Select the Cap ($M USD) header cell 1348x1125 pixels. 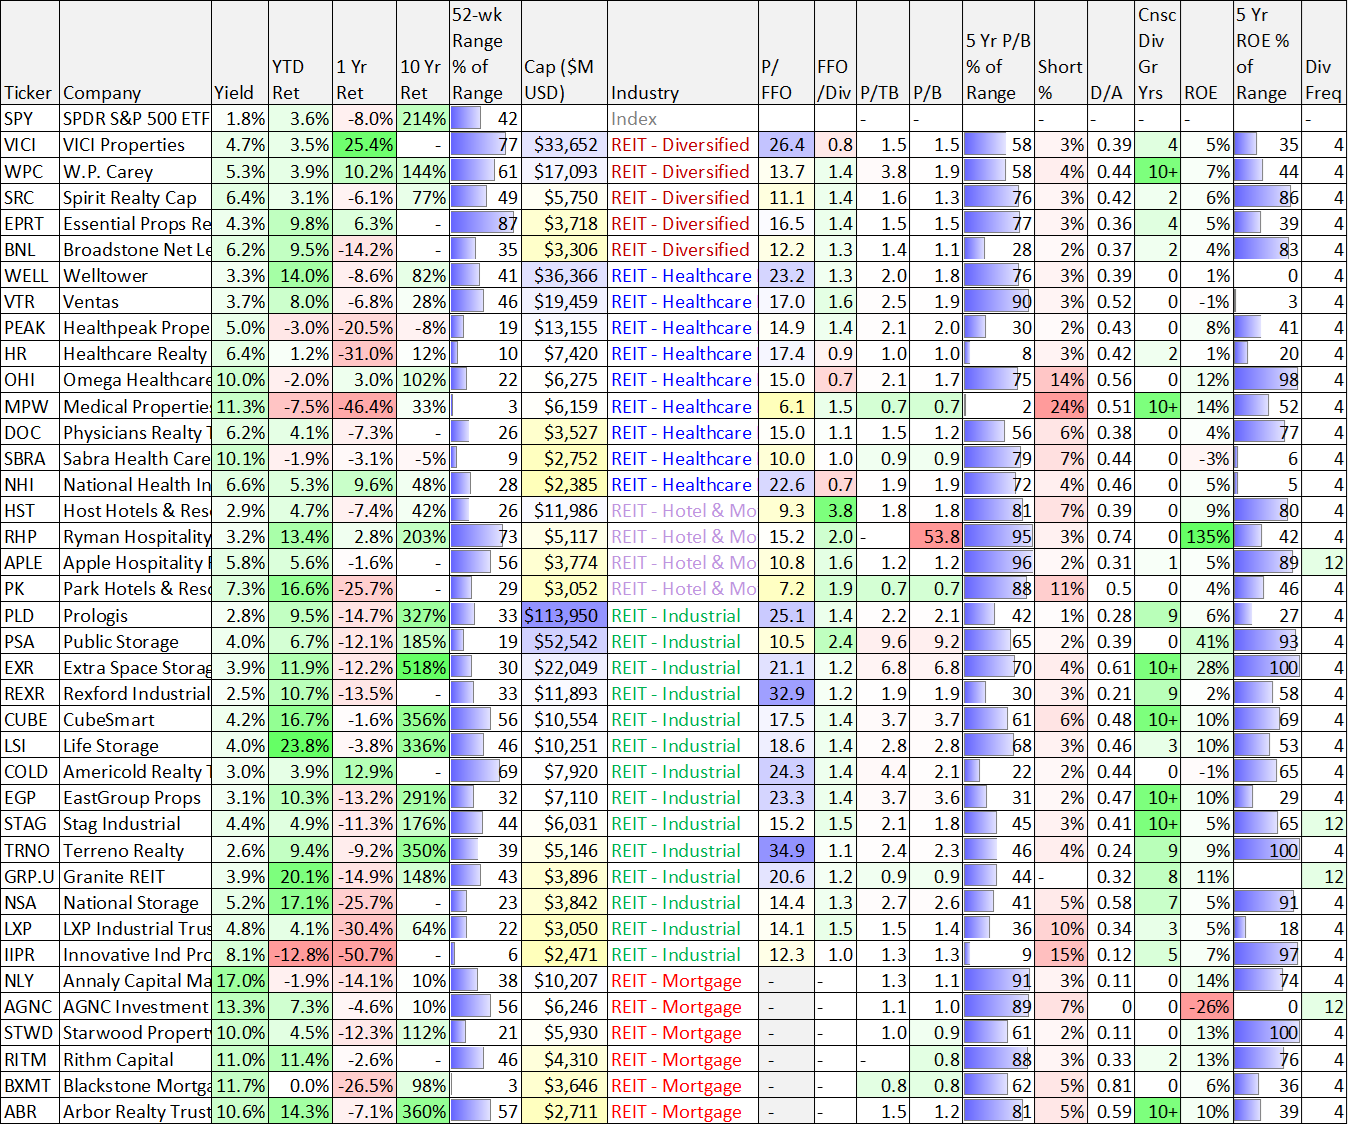click(564, 53)
